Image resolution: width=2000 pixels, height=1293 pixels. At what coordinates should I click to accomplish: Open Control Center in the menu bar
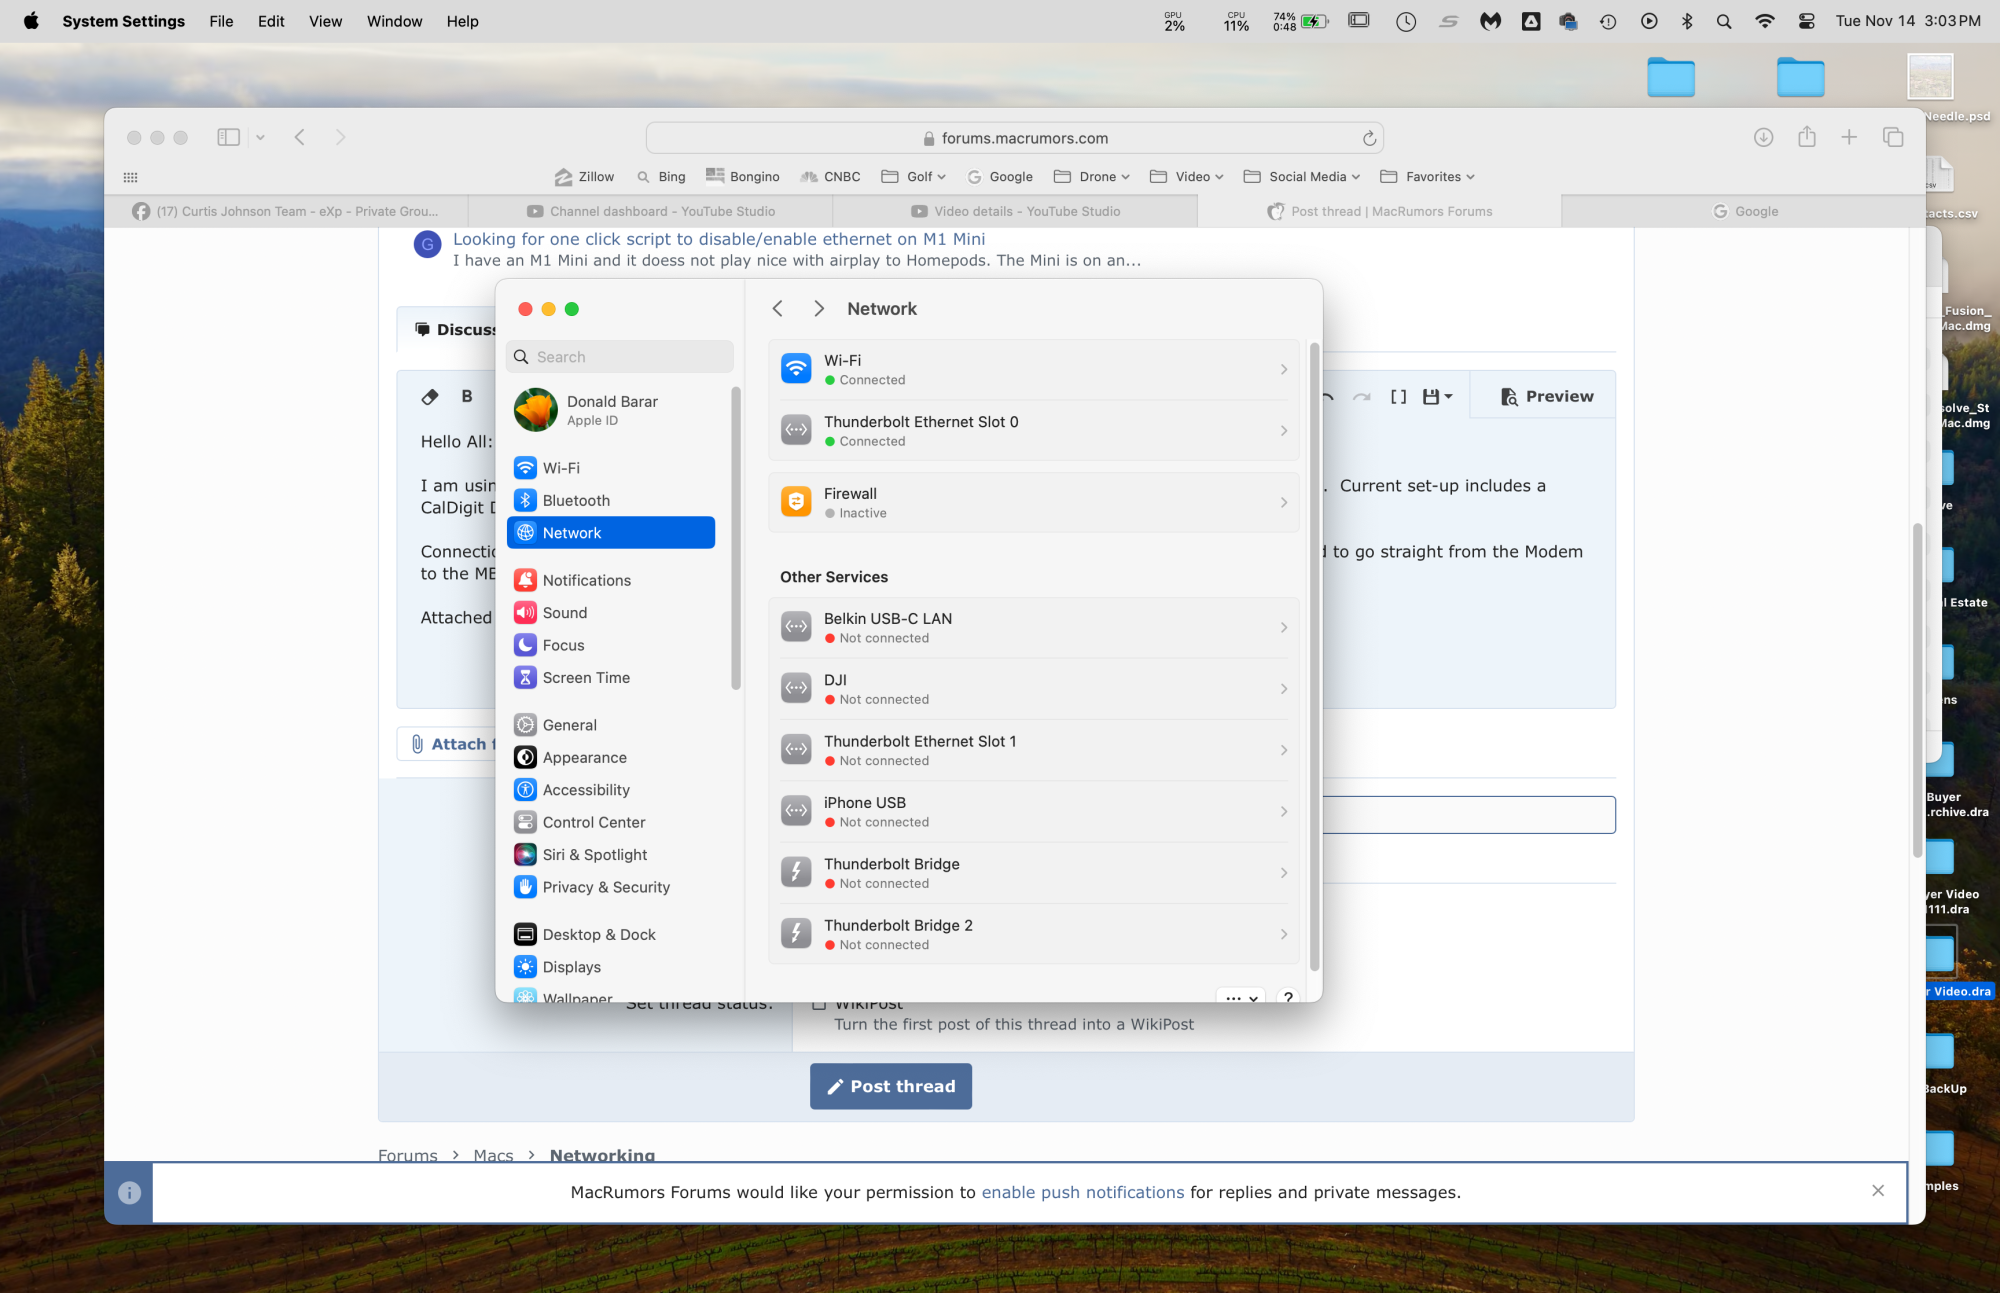(x=1806, y=21)
